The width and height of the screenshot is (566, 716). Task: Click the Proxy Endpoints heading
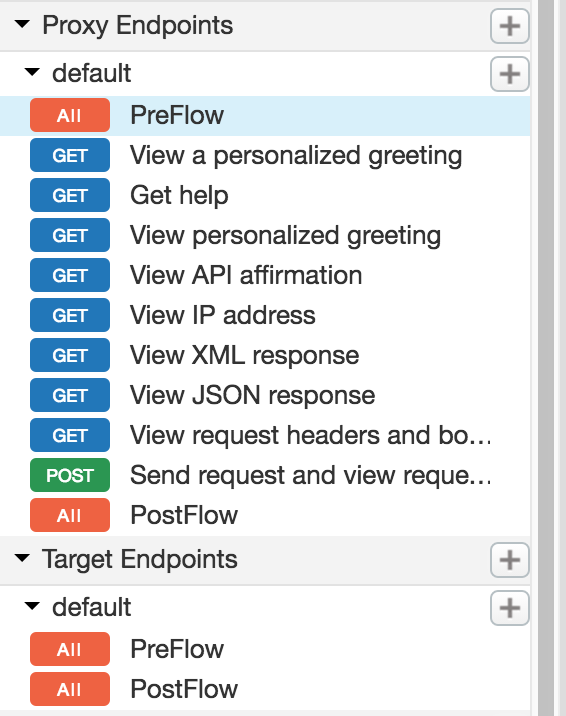pyautogui.click(x=137, y=25)
